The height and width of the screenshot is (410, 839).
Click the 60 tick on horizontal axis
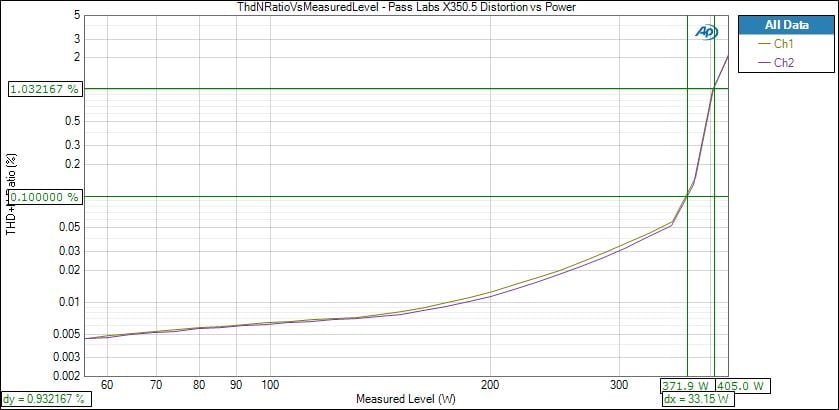[107, 384]
